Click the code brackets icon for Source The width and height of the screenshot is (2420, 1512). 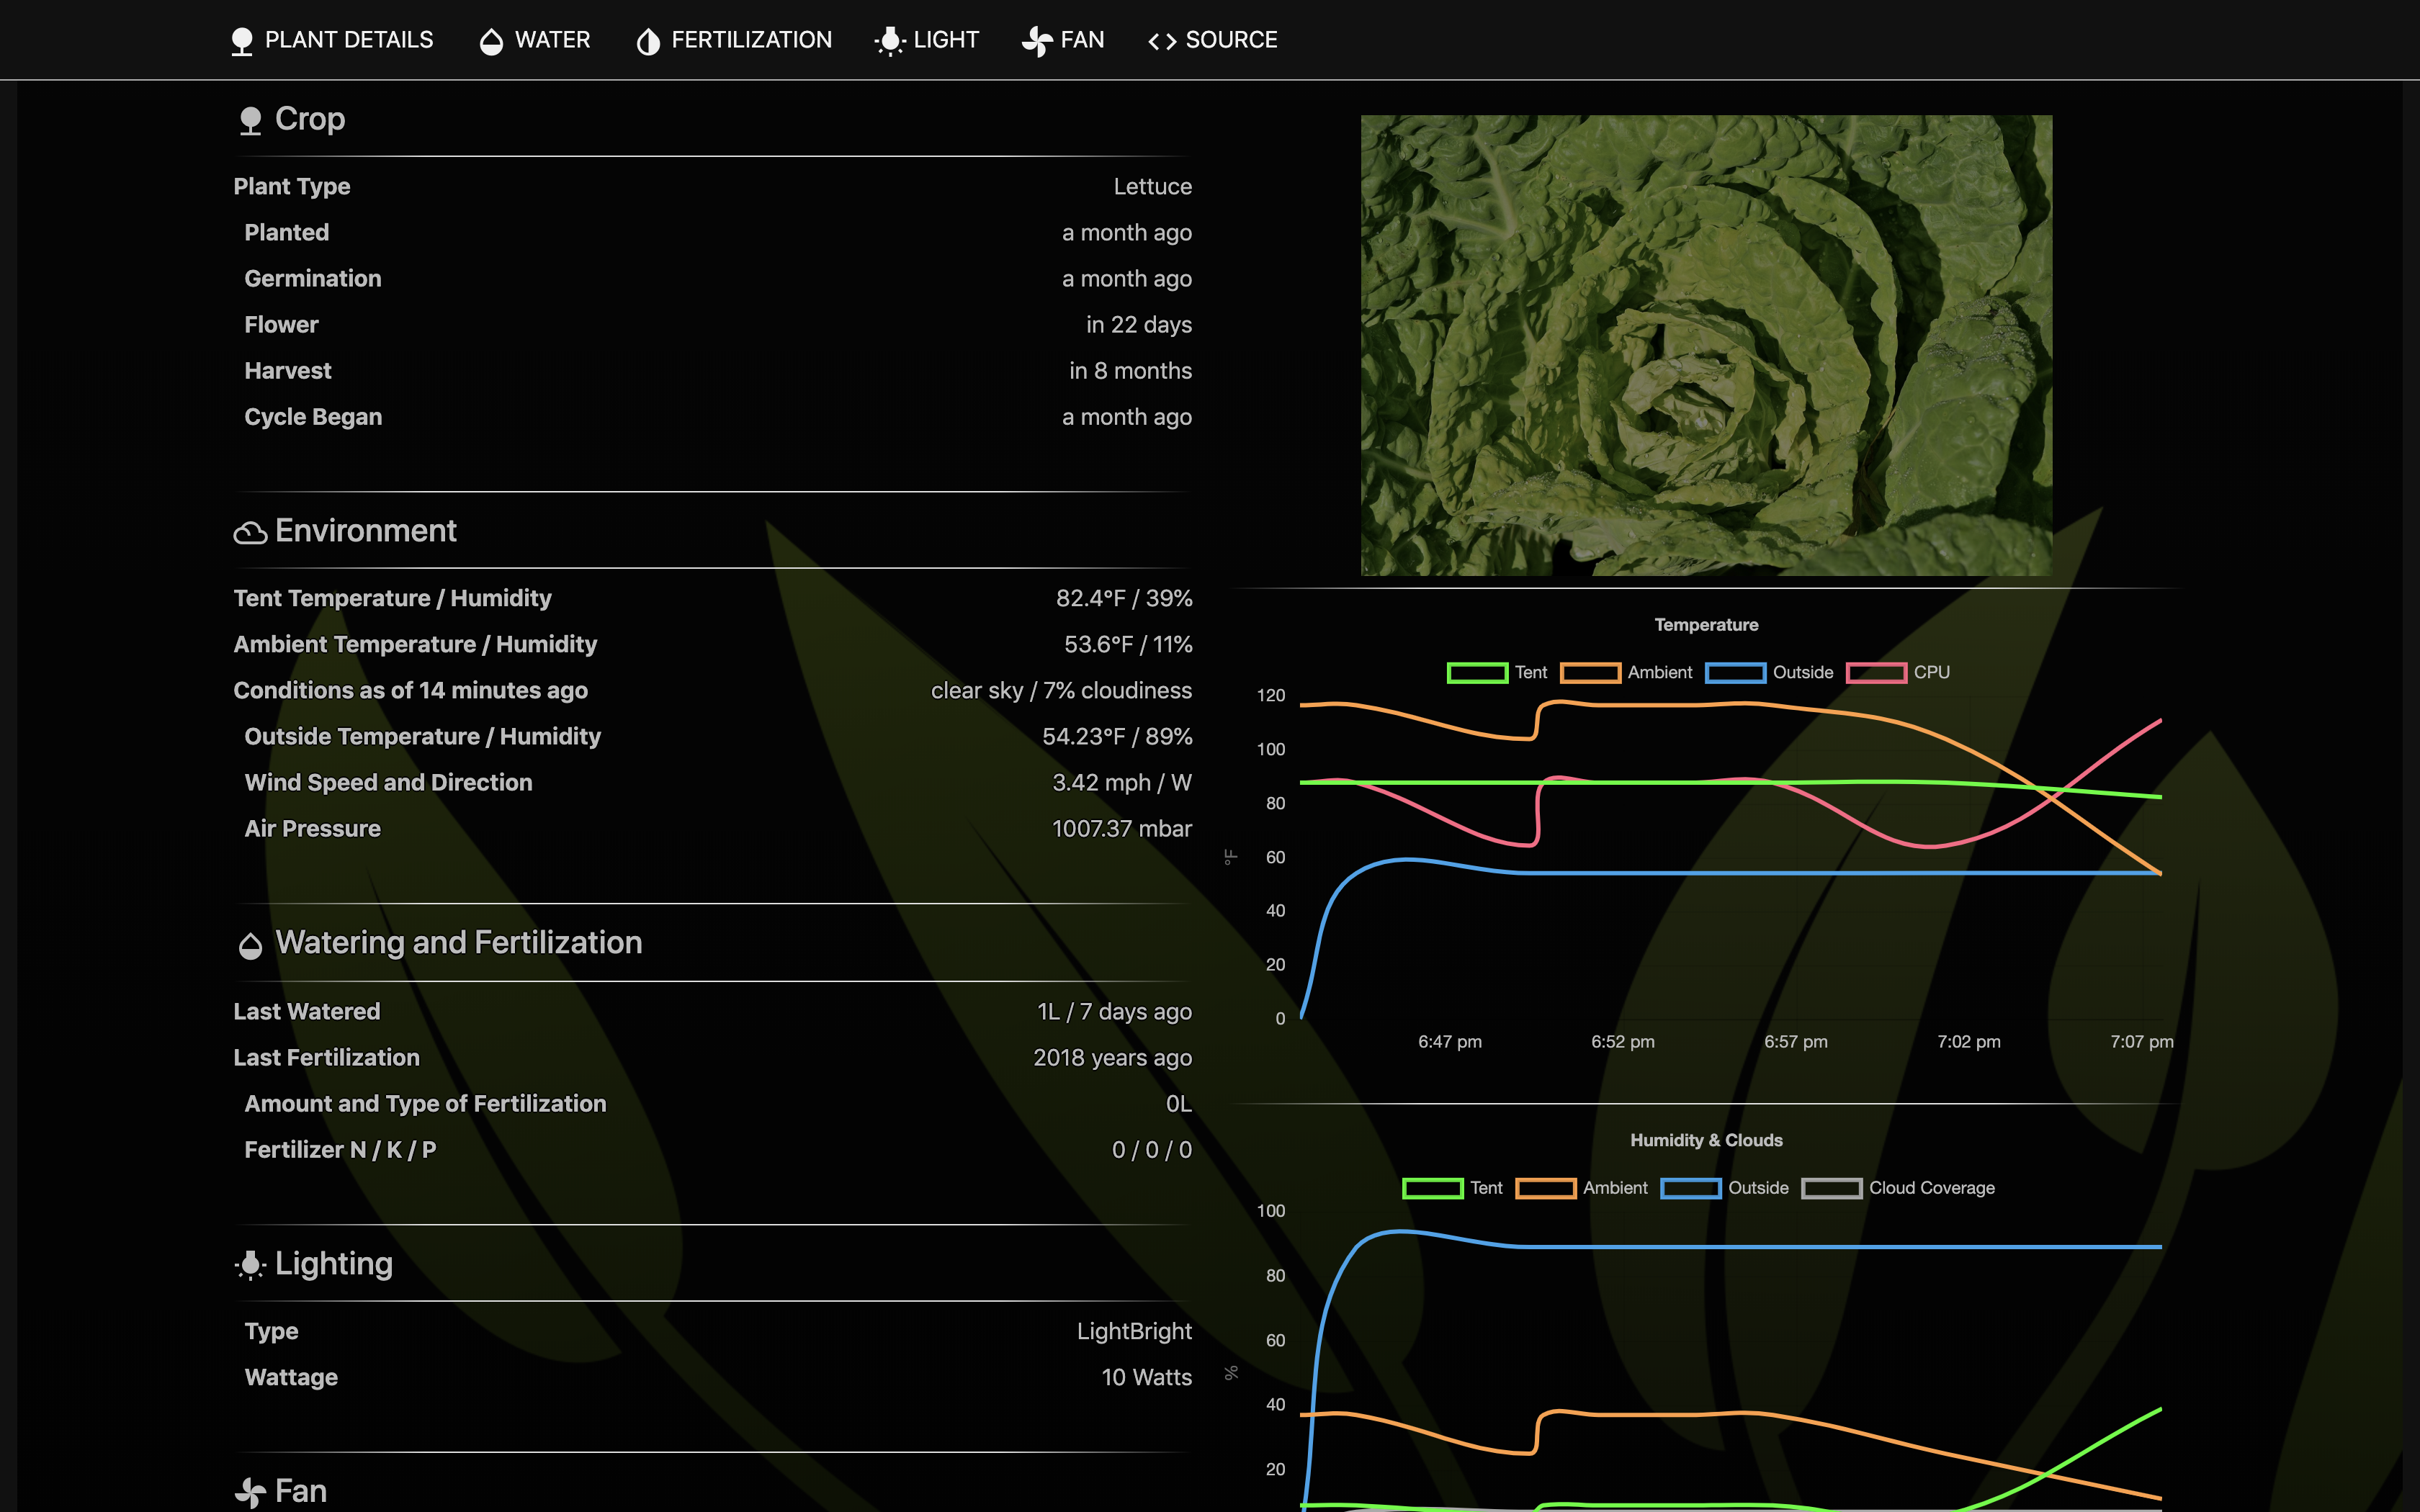pos(1162,41)
